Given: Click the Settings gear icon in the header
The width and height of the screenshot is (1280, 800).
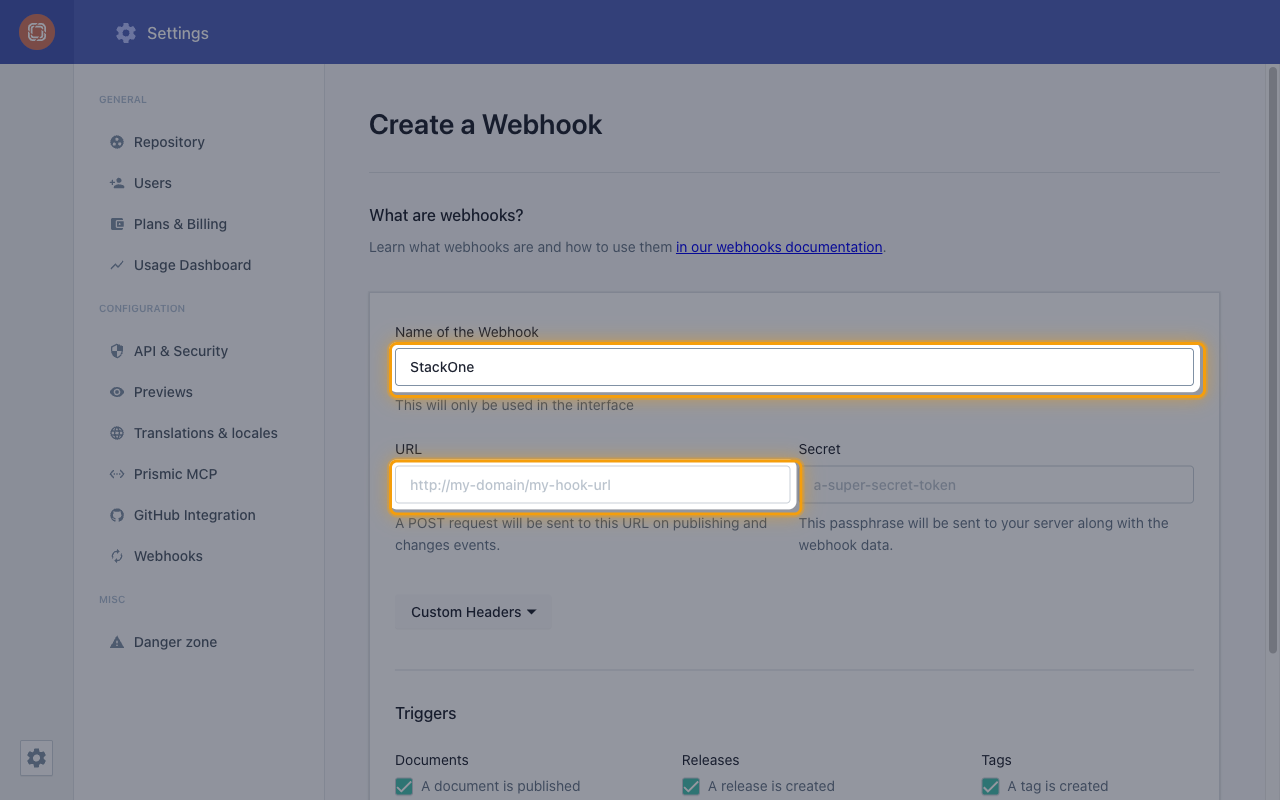Looking at the screenshot, I should [x=126, y=33].
